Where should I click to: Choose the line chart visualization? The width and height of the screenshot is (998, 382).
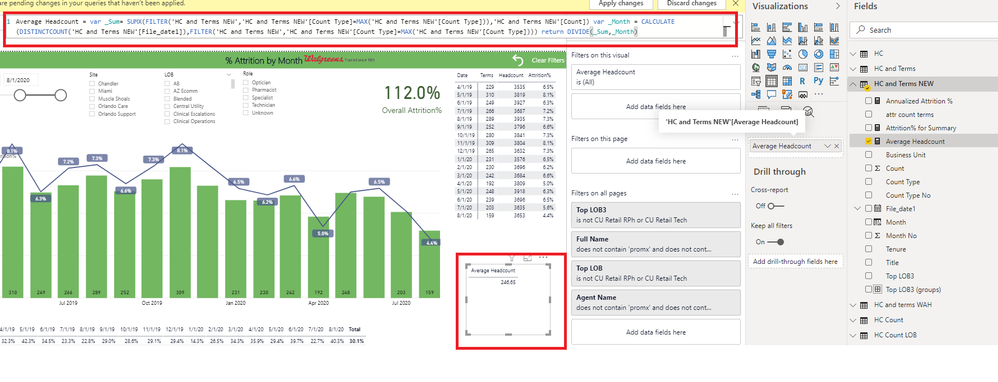[x=756, y=41]
